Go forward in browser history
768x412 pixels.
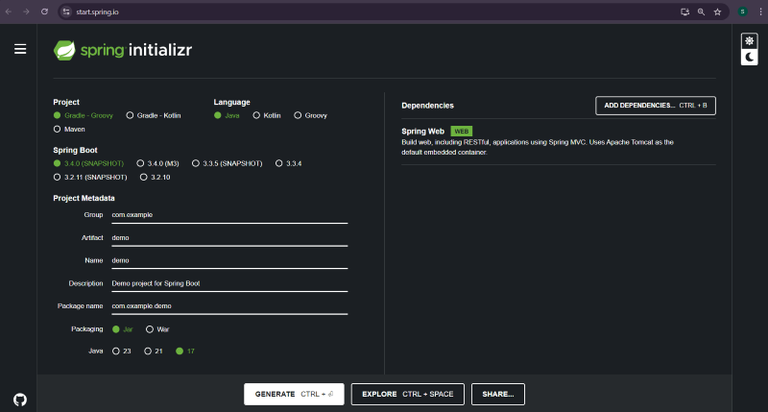(x=26, y=12)
